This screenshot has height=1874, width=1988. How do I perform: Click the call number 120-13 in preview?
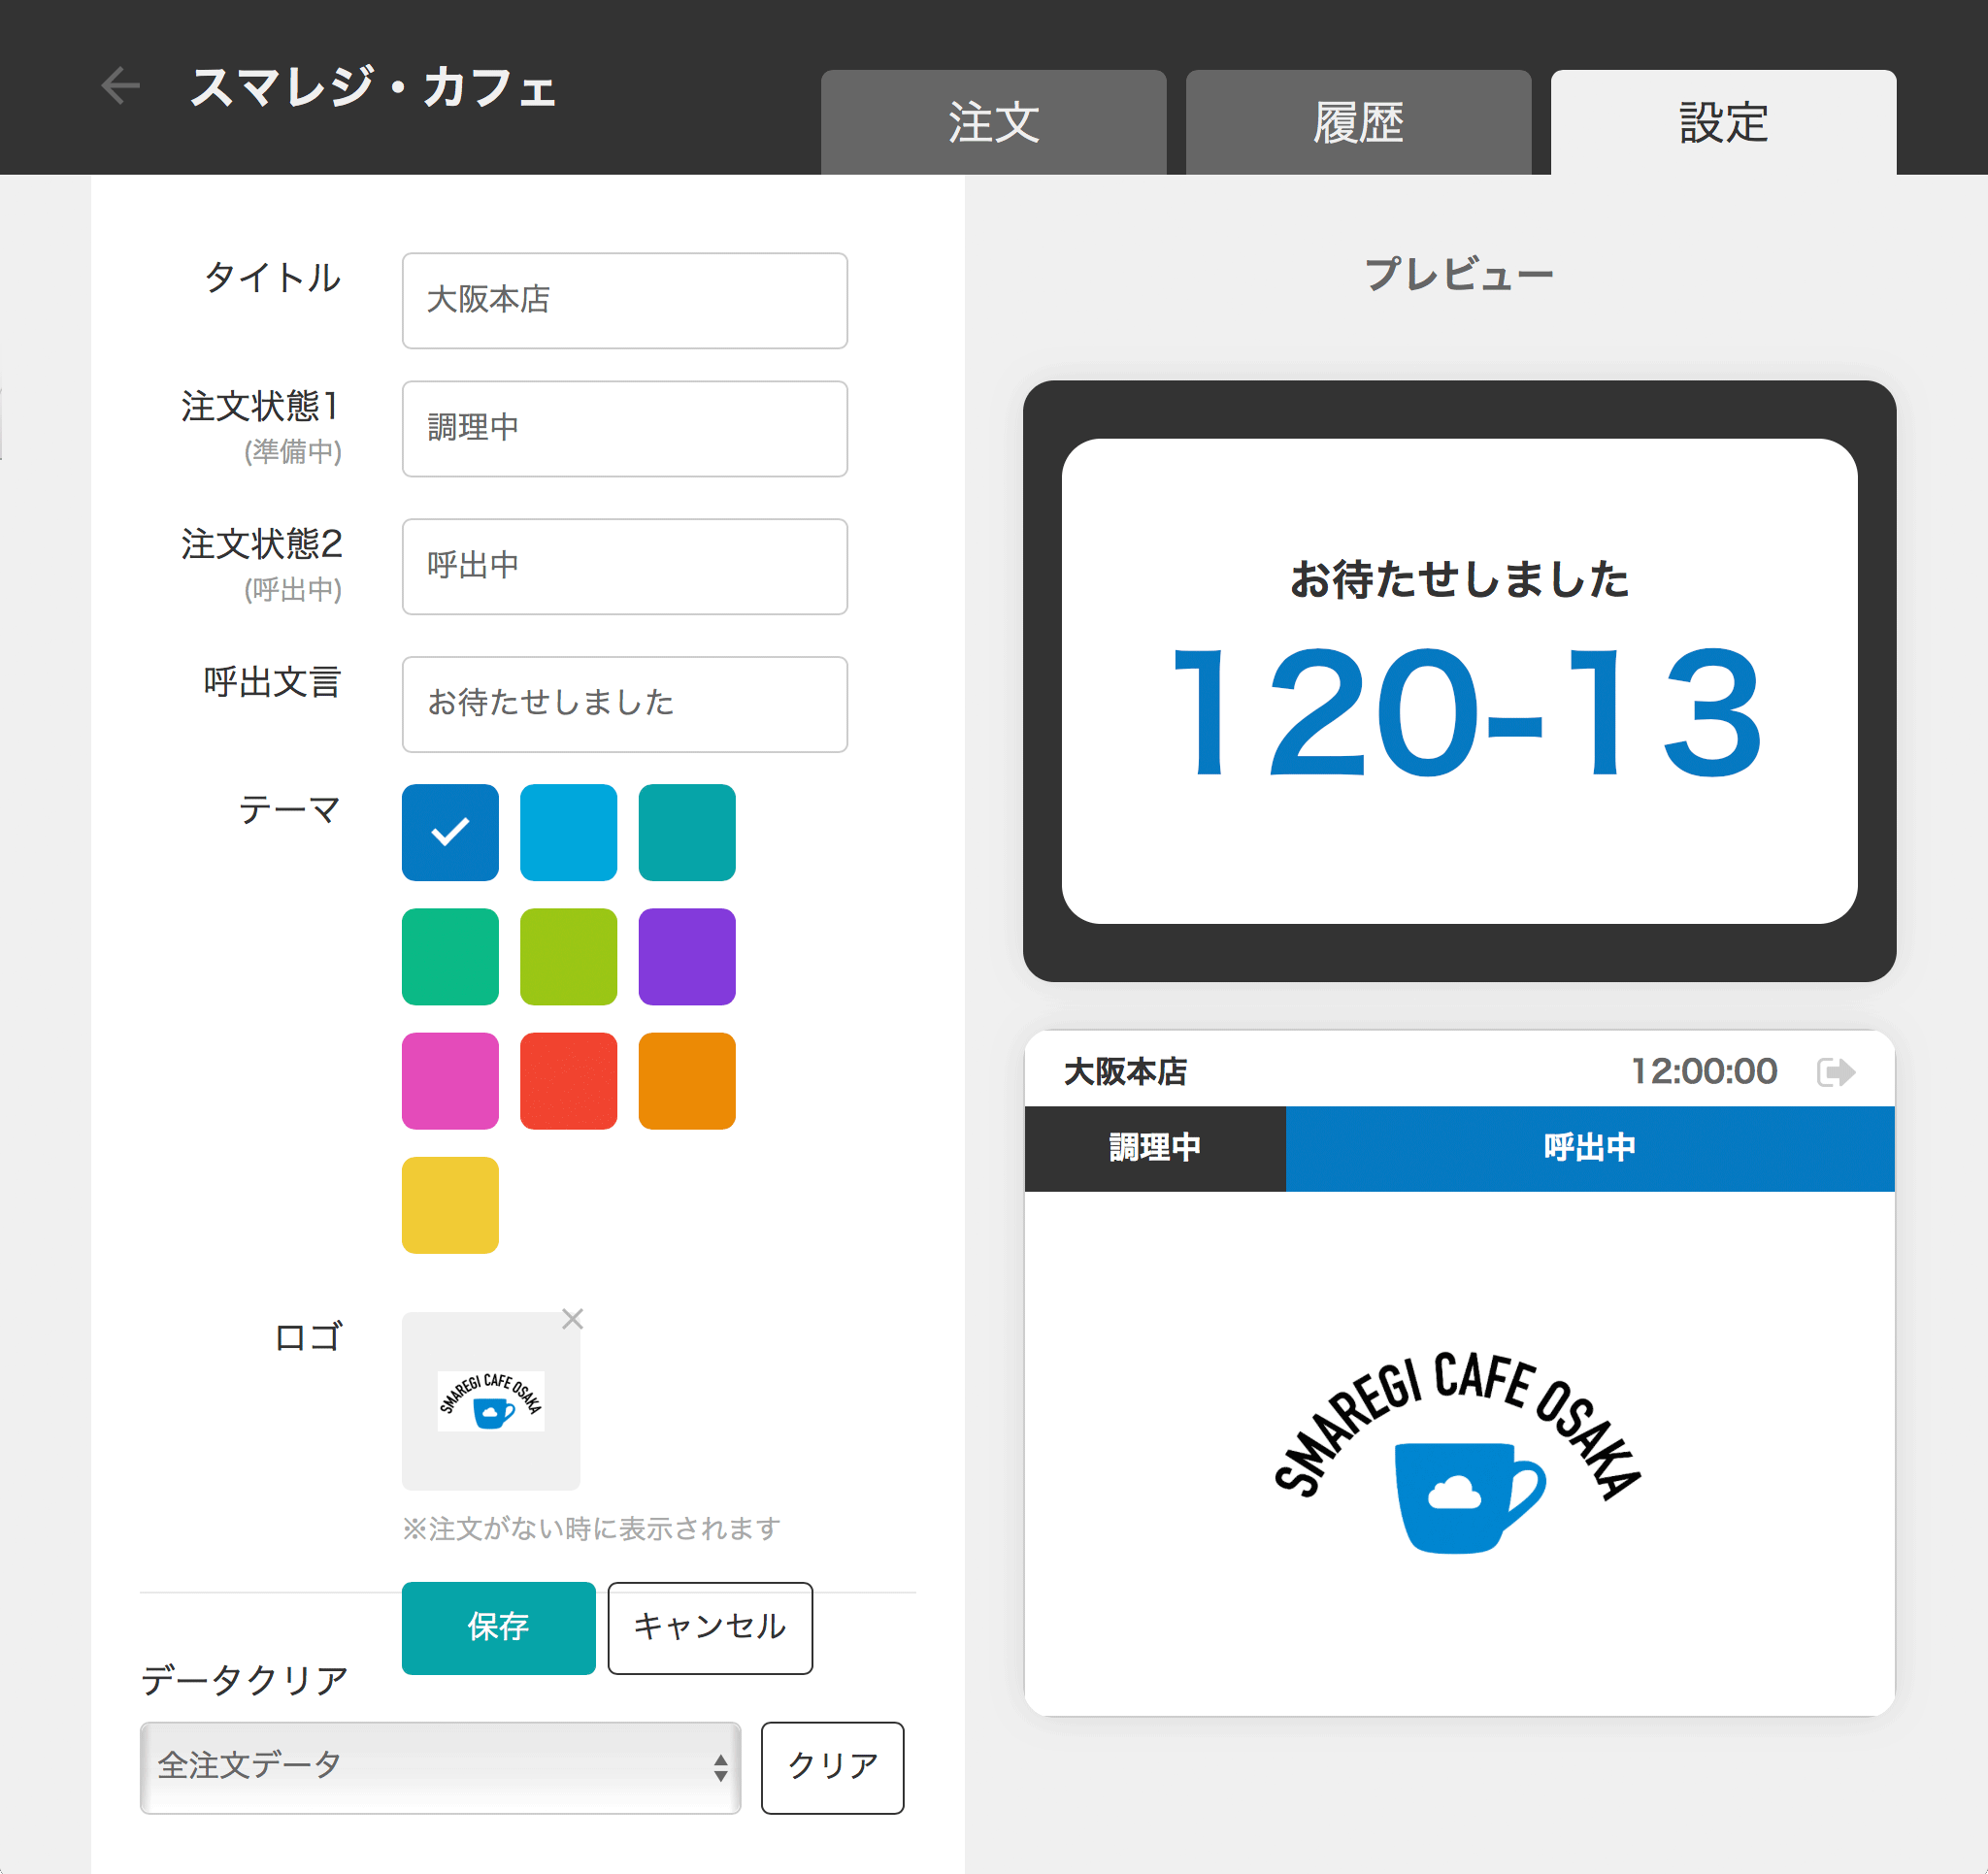coord(1465,713)
